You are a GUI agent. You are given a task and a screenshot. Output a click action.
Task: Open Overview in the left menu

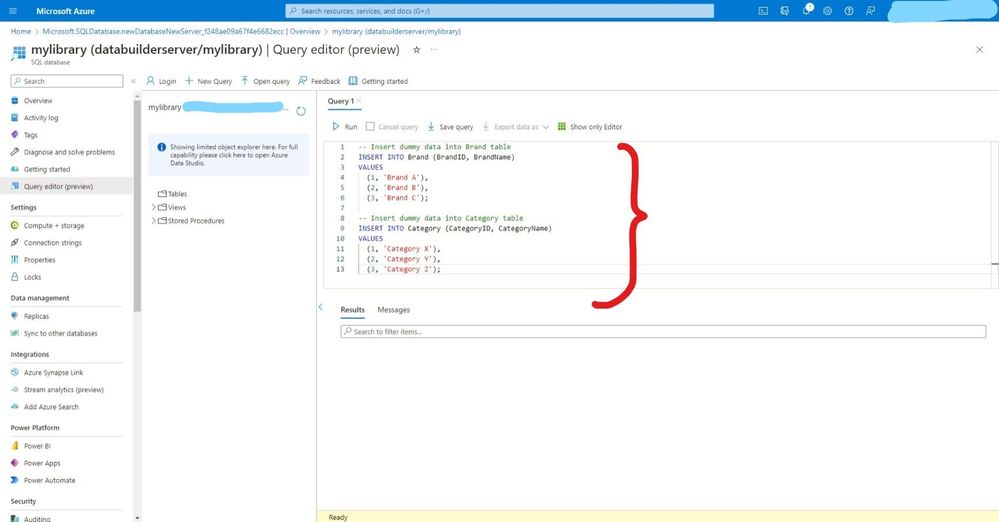[38, 101]
